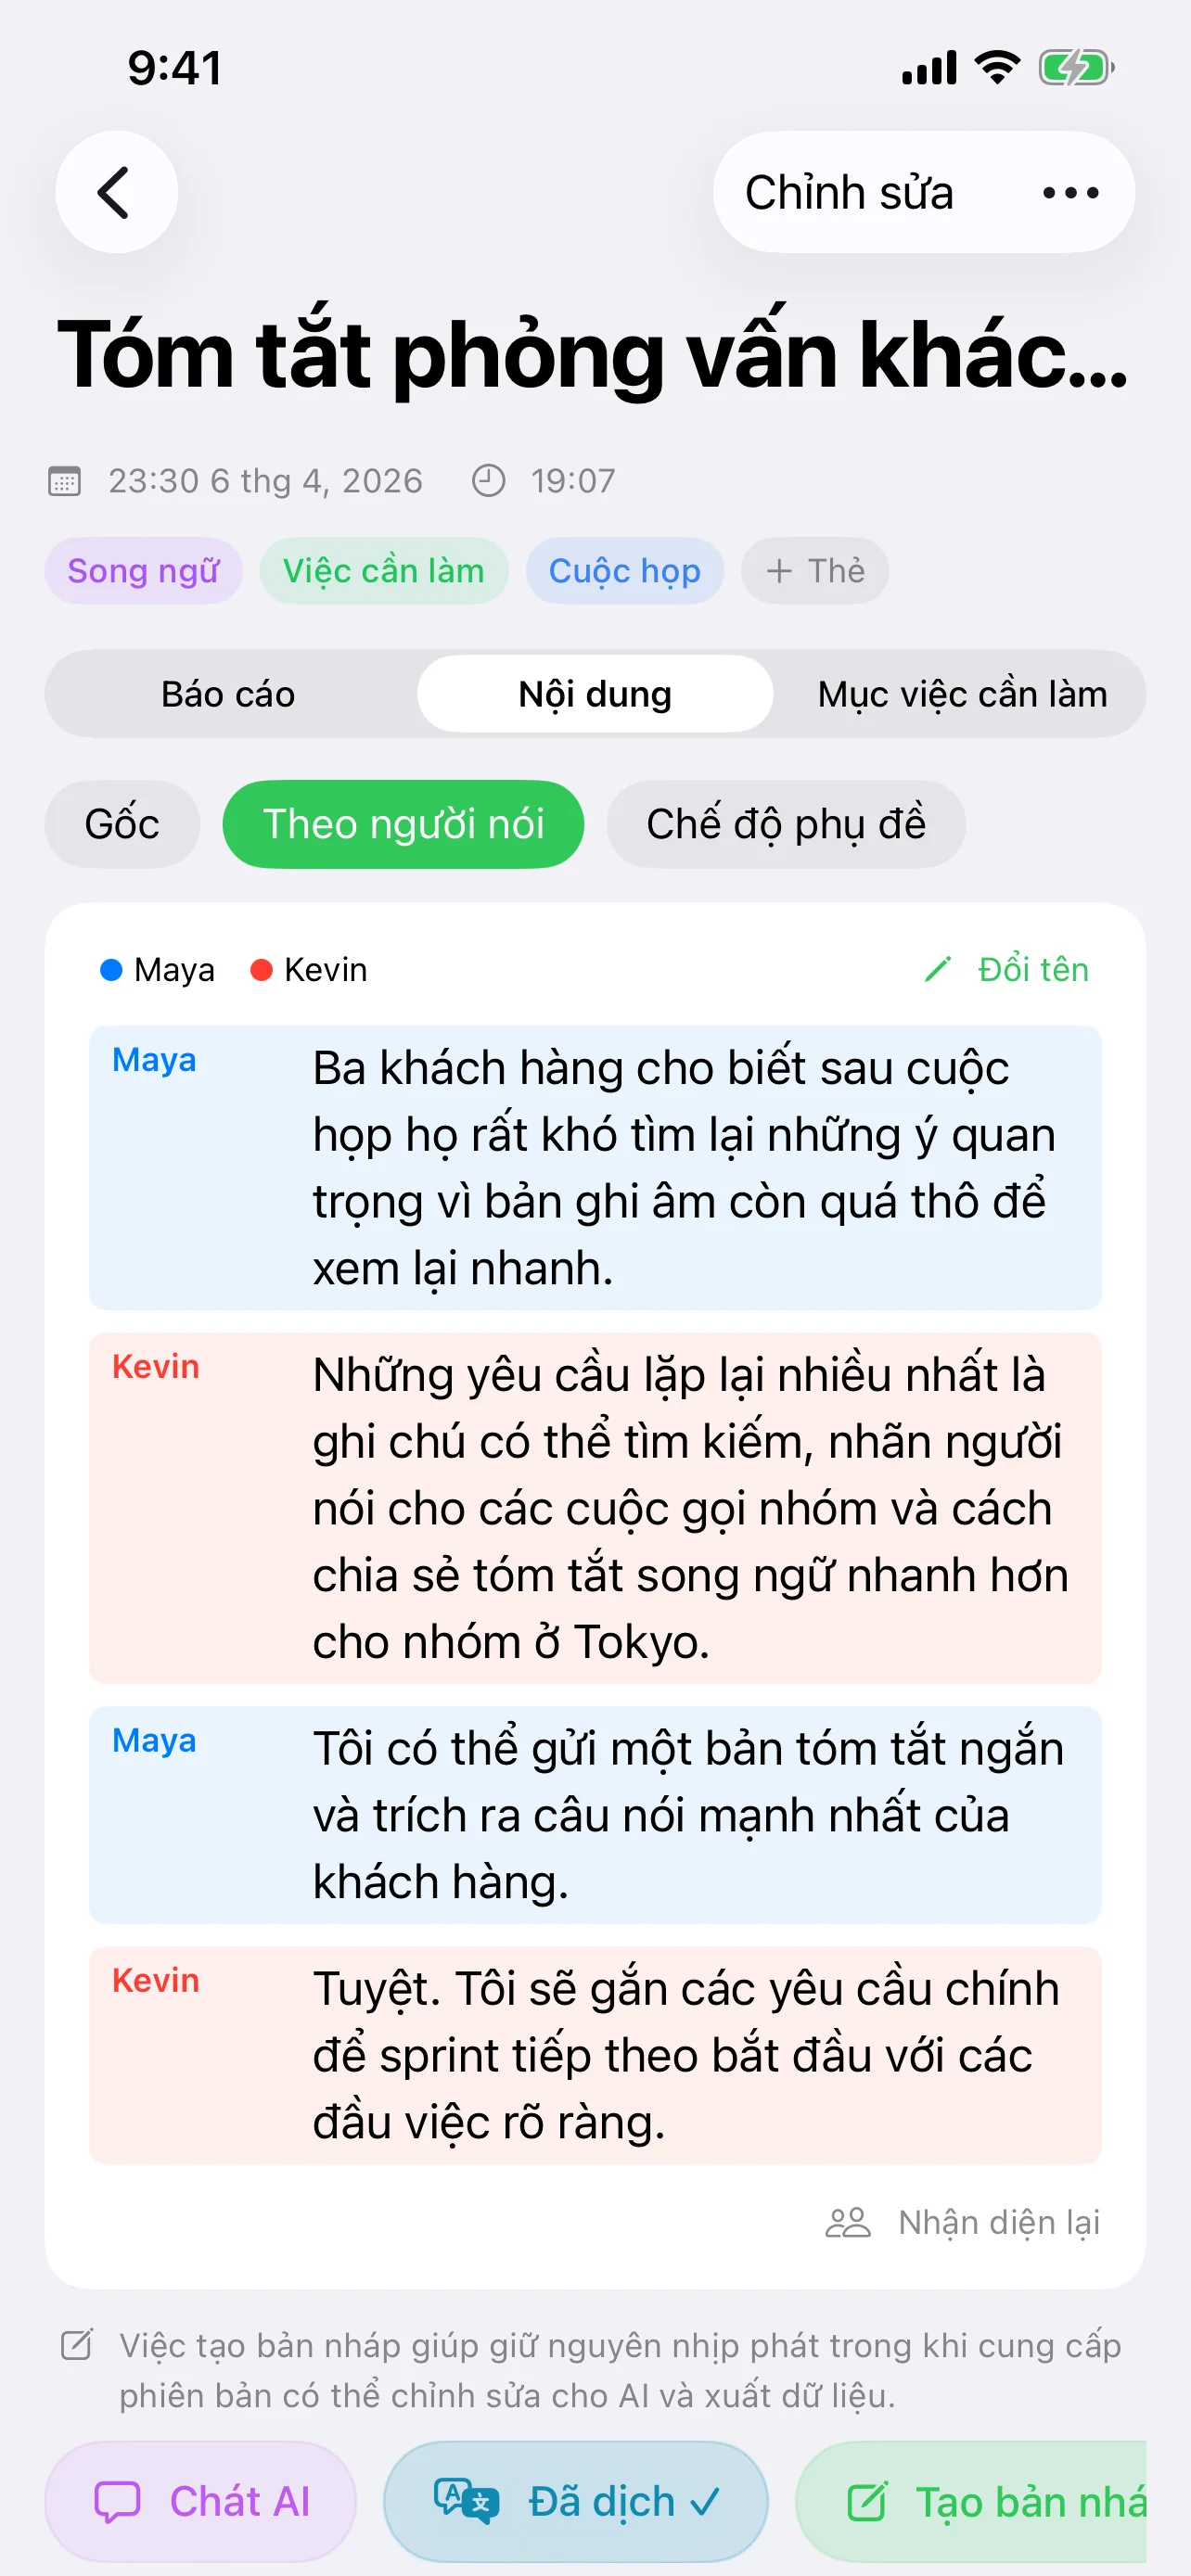Tap the clock duration icon
The width and height of the screenshot is (1191, 2576).
[488, 481]
